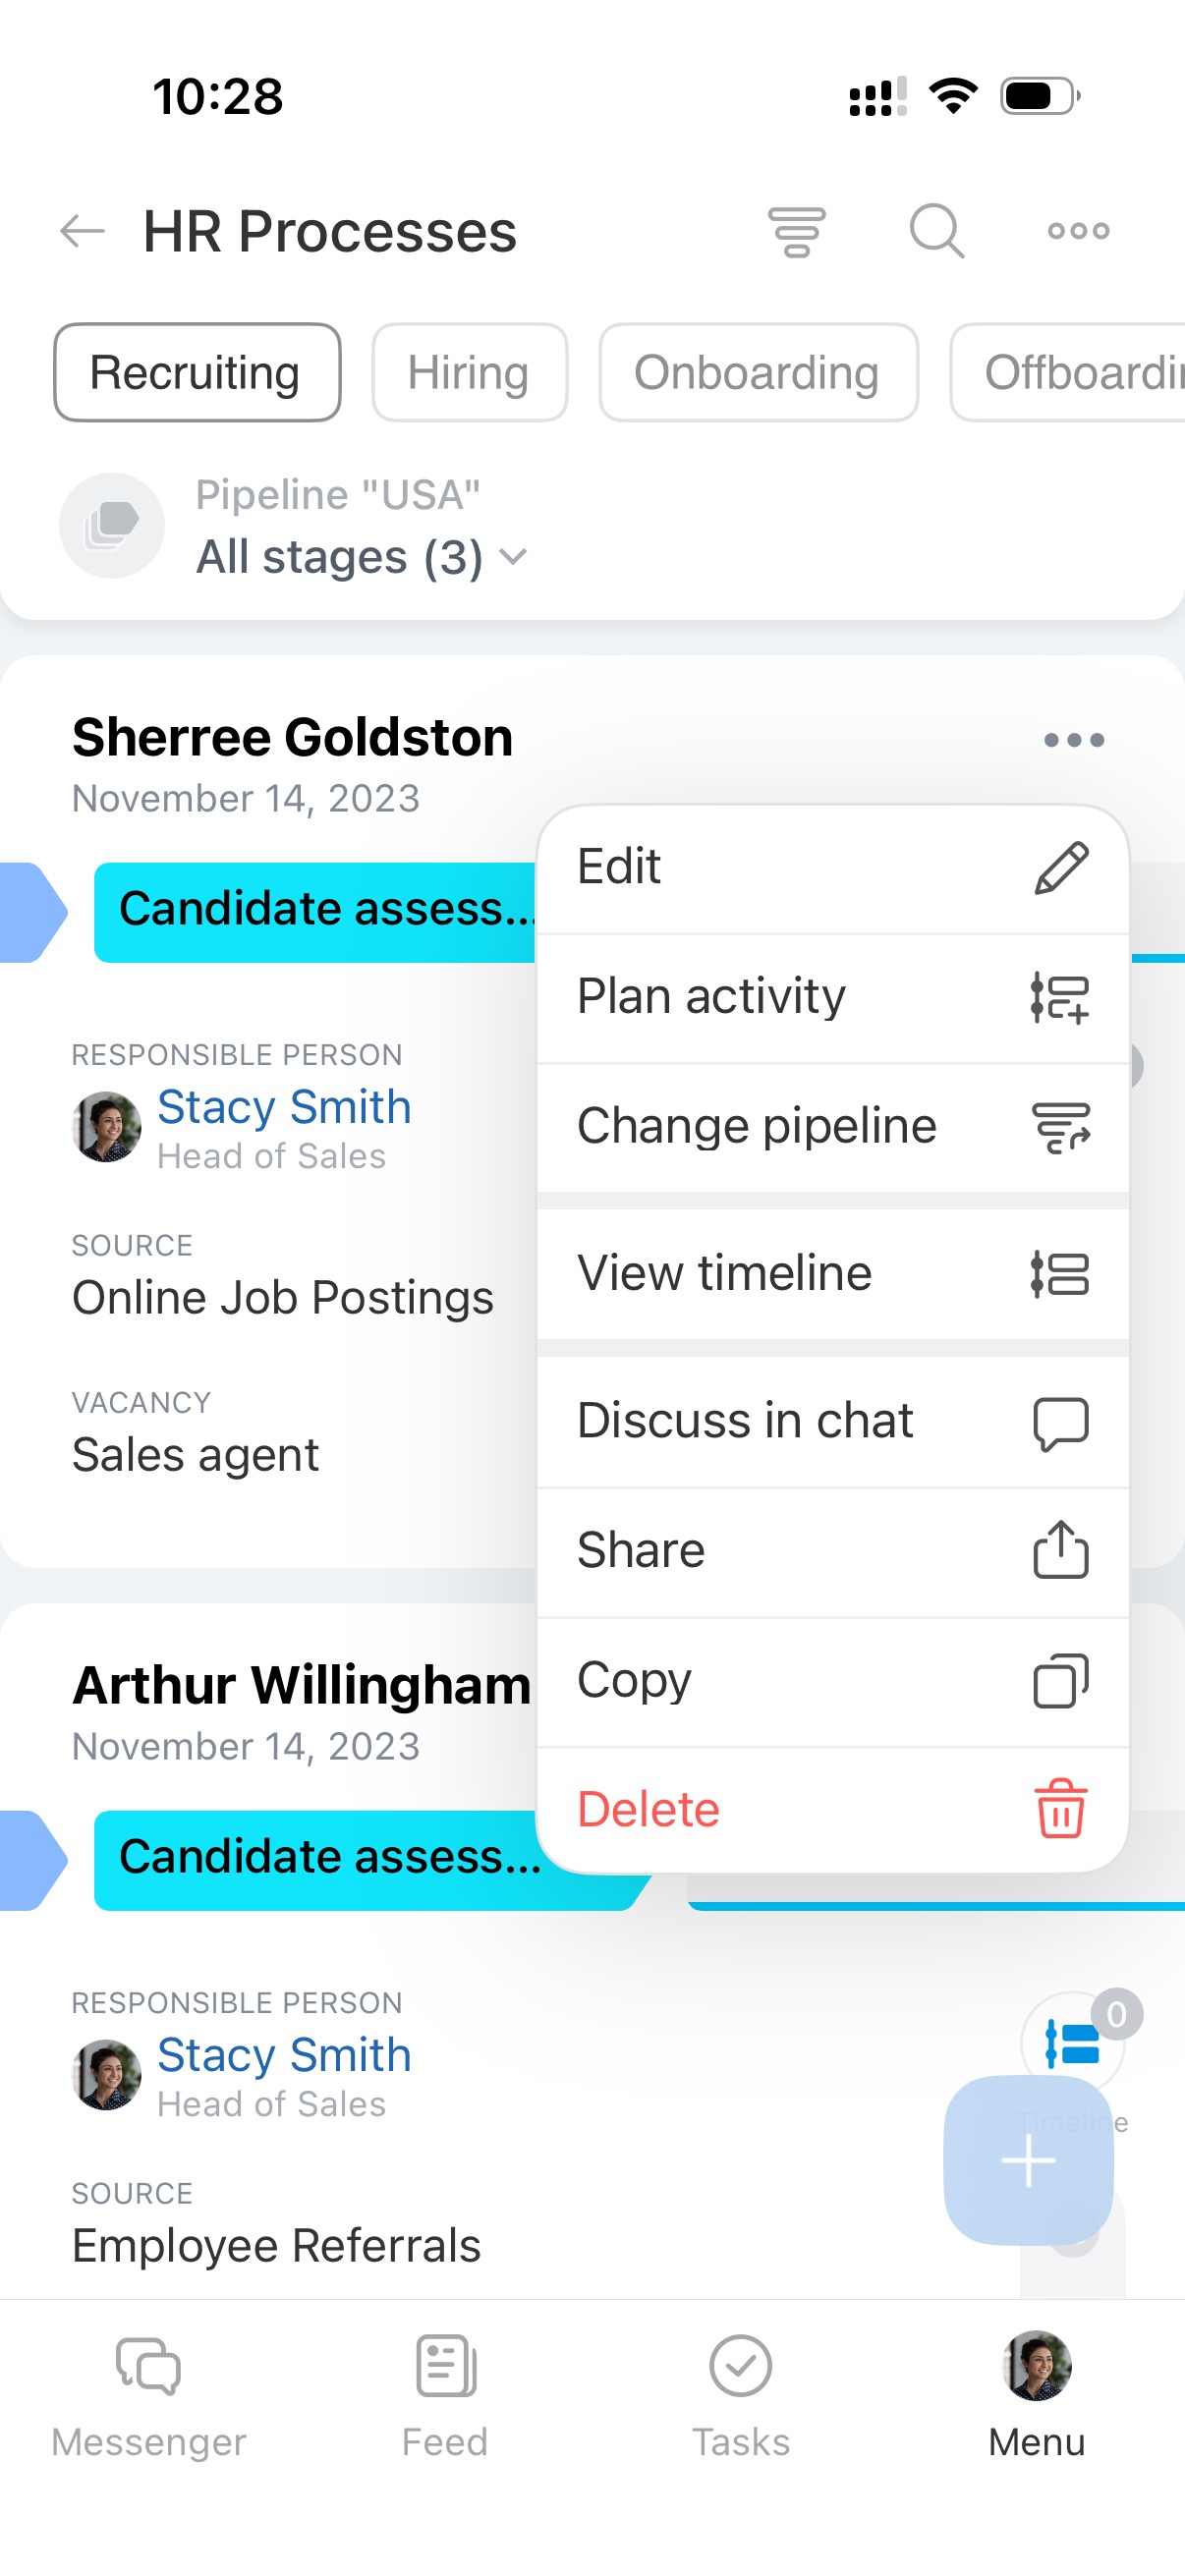
Task: Tap the pipeline stages icon
Action: pos(112,526)
